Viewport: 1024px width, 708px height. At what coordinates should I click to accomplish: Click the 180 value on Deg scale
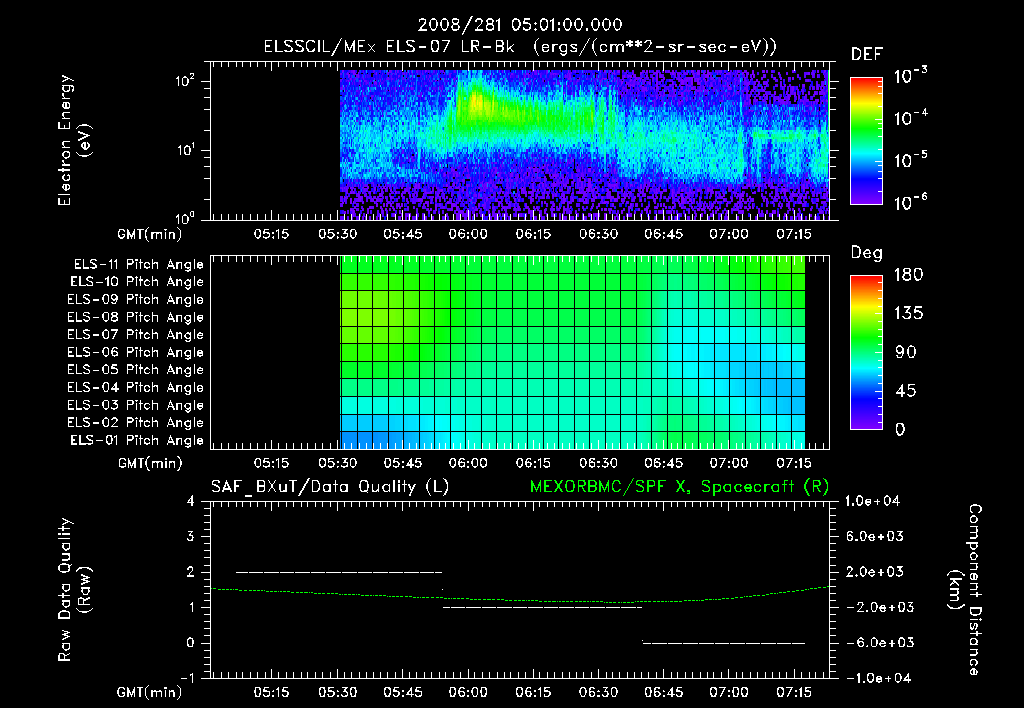click(908, 275)
